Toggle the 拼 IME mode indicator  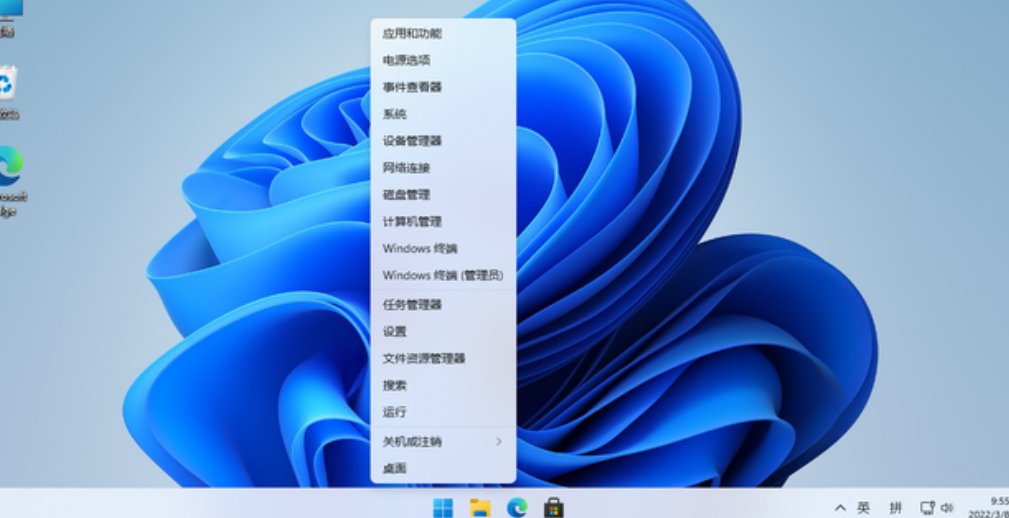895,508
